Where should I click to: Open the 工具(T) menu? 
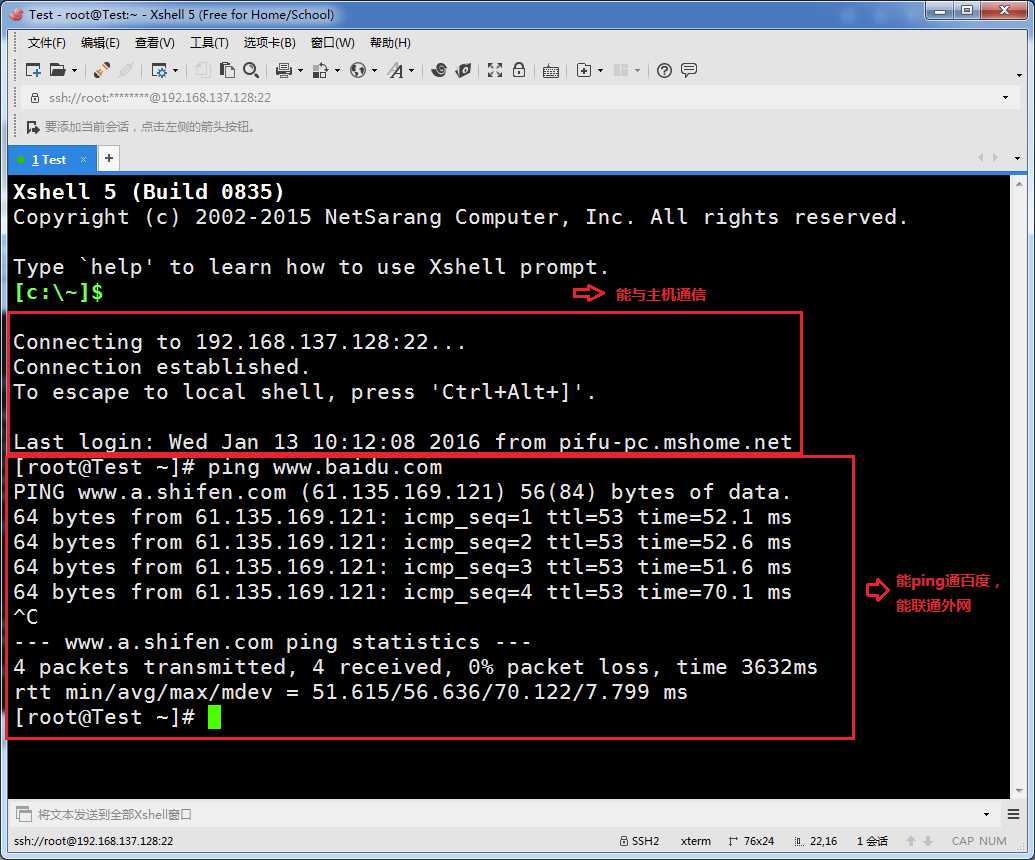(209, 43)
